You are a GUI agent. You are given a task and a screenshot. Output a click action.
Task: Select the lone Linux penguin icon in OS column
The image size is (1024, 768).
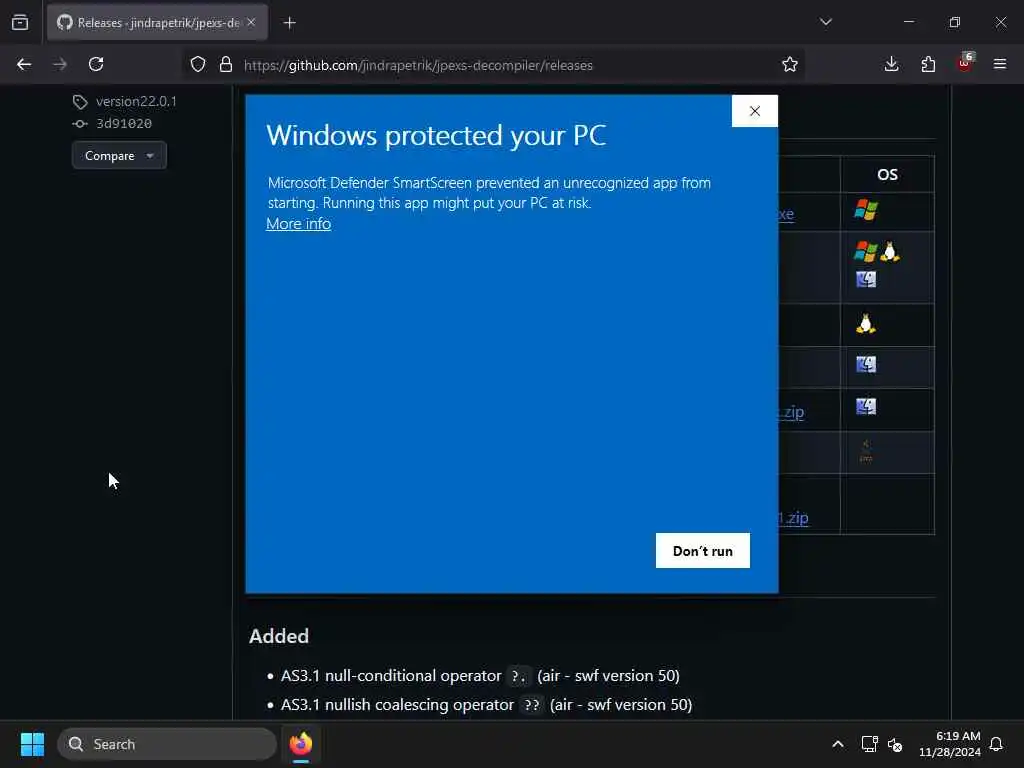tap(865, 323)
